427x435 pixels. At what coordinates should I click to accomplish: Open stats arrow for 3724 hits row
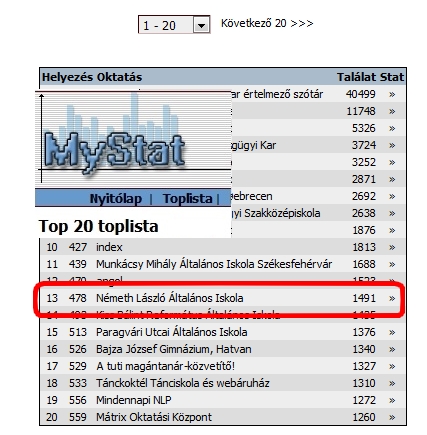tap(392, 146)
